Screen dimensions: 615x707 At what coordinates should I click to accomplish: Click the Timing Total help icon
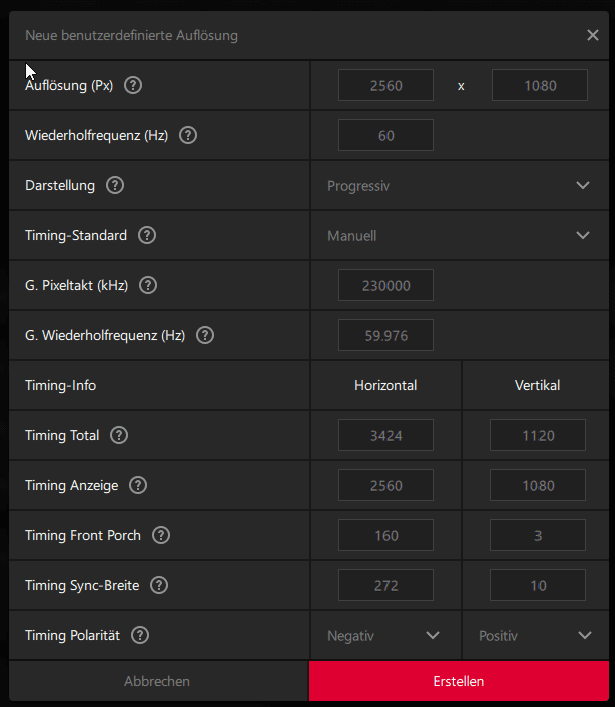(x=119, y=435)
